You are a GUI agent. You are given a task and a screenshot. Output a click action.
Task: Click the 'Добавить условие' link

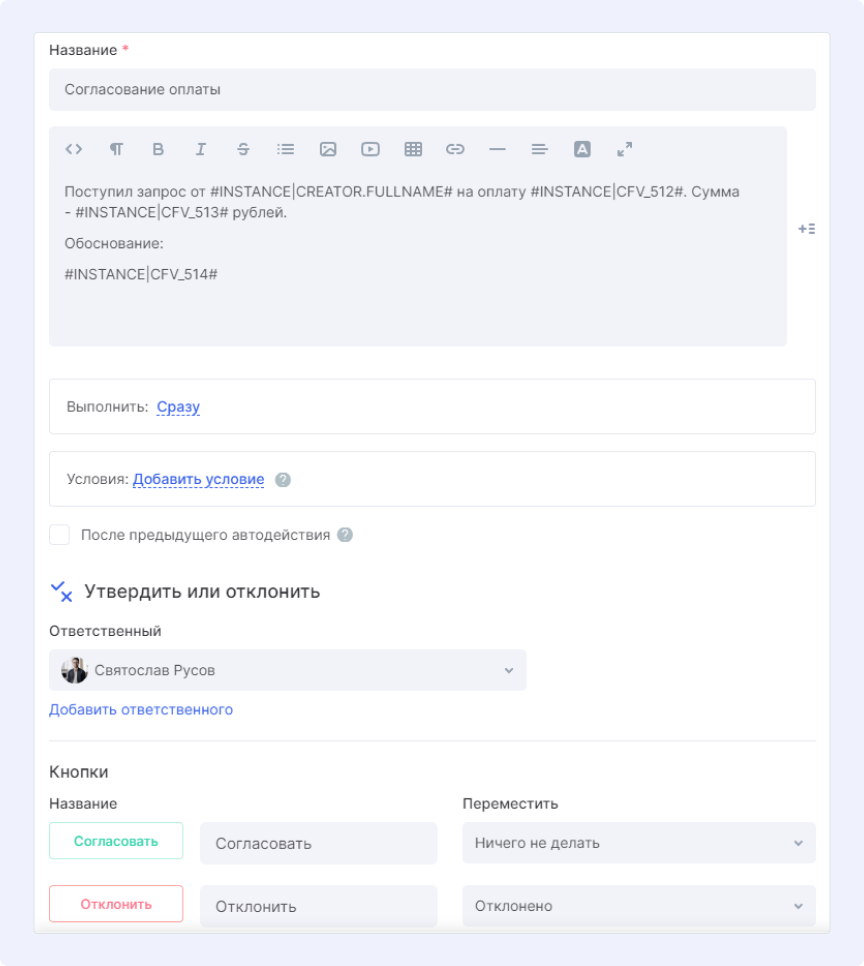pyautogui.click(x=198, y=479)
